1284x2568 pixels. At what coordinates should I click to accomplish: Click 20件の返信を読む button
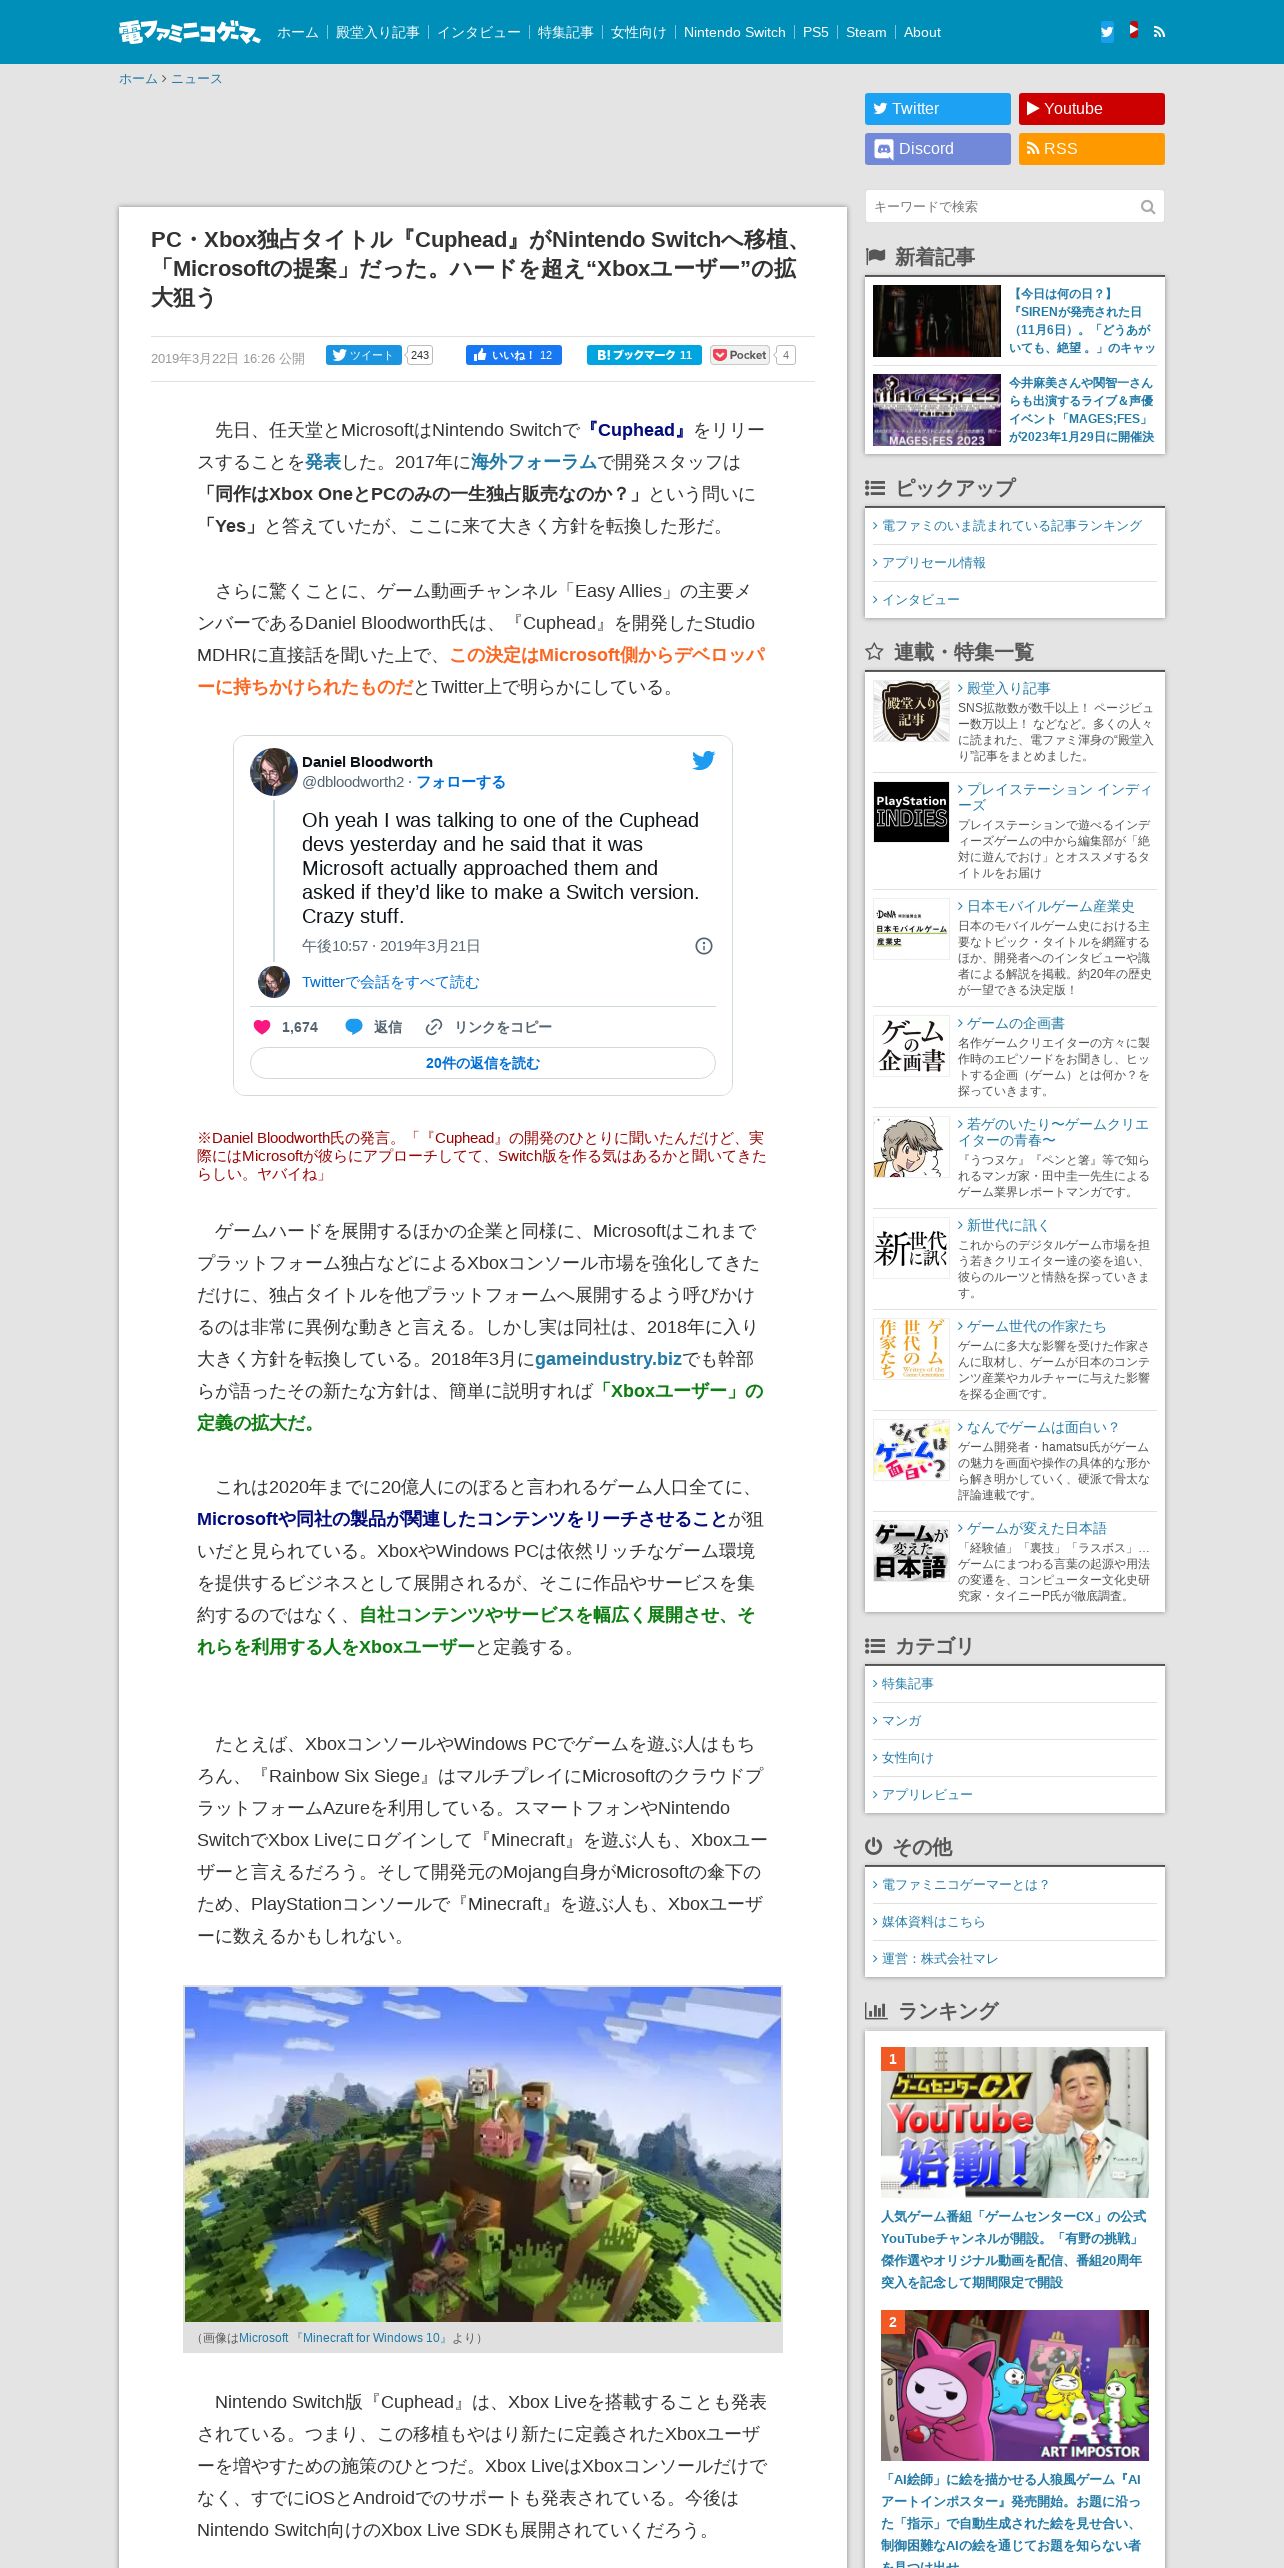[x=483, y=1063]
